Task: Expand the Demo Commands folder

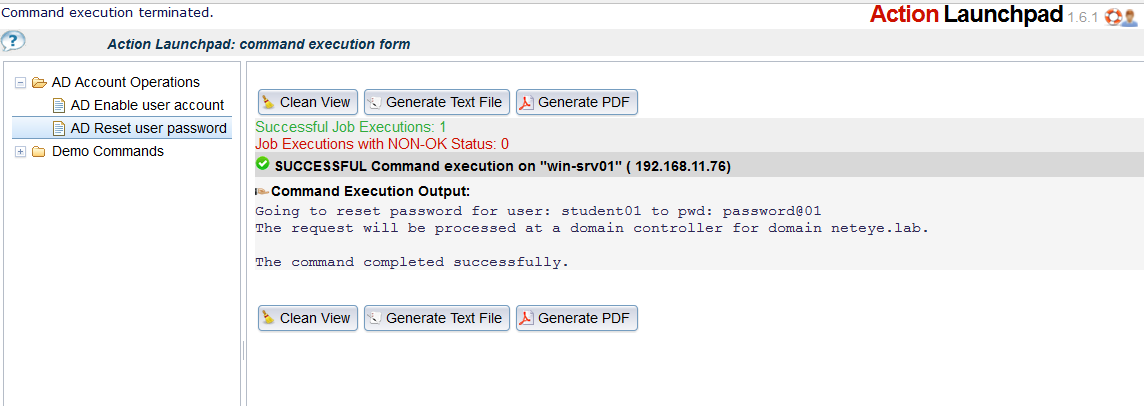Action: tap(20, 152)
